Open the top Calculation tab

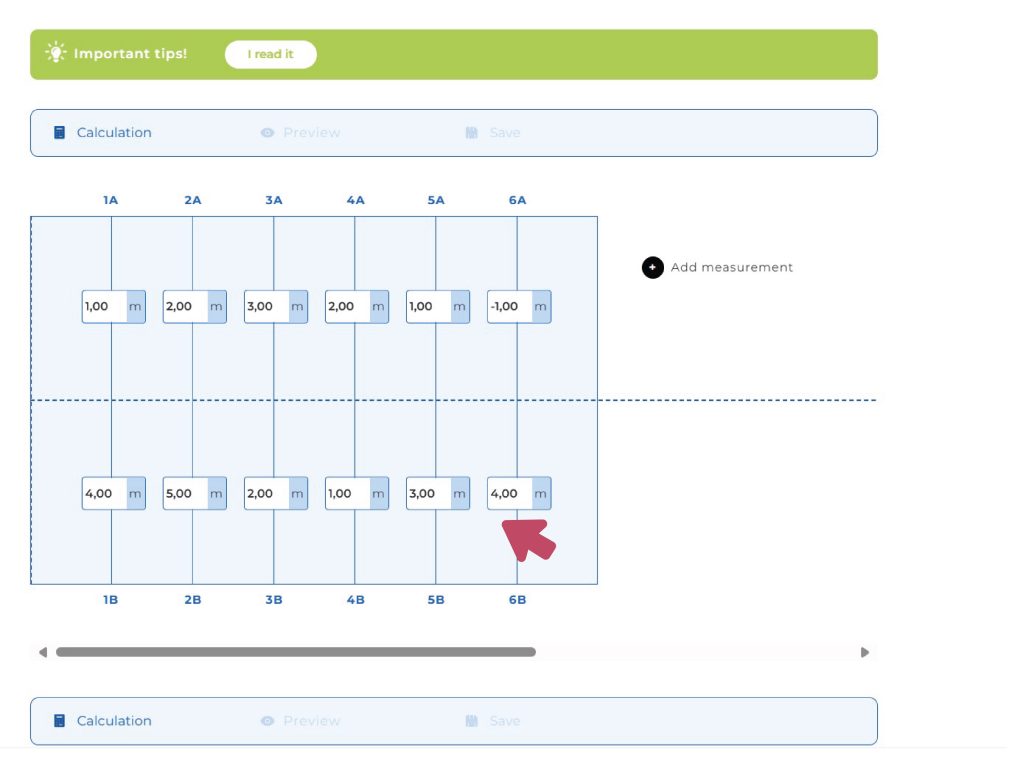point(114,133)
